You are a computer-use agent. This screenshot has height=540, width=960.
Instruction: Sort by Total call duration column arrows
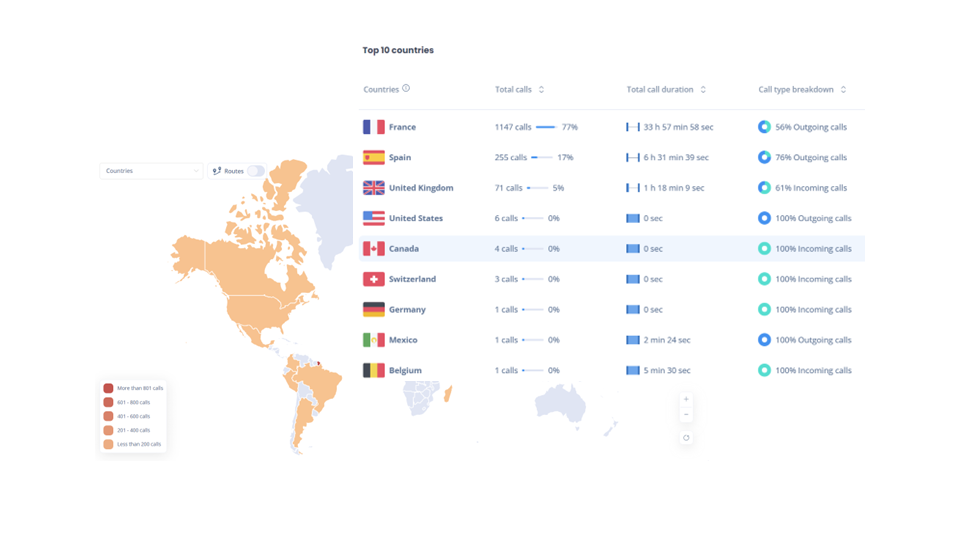703,89
